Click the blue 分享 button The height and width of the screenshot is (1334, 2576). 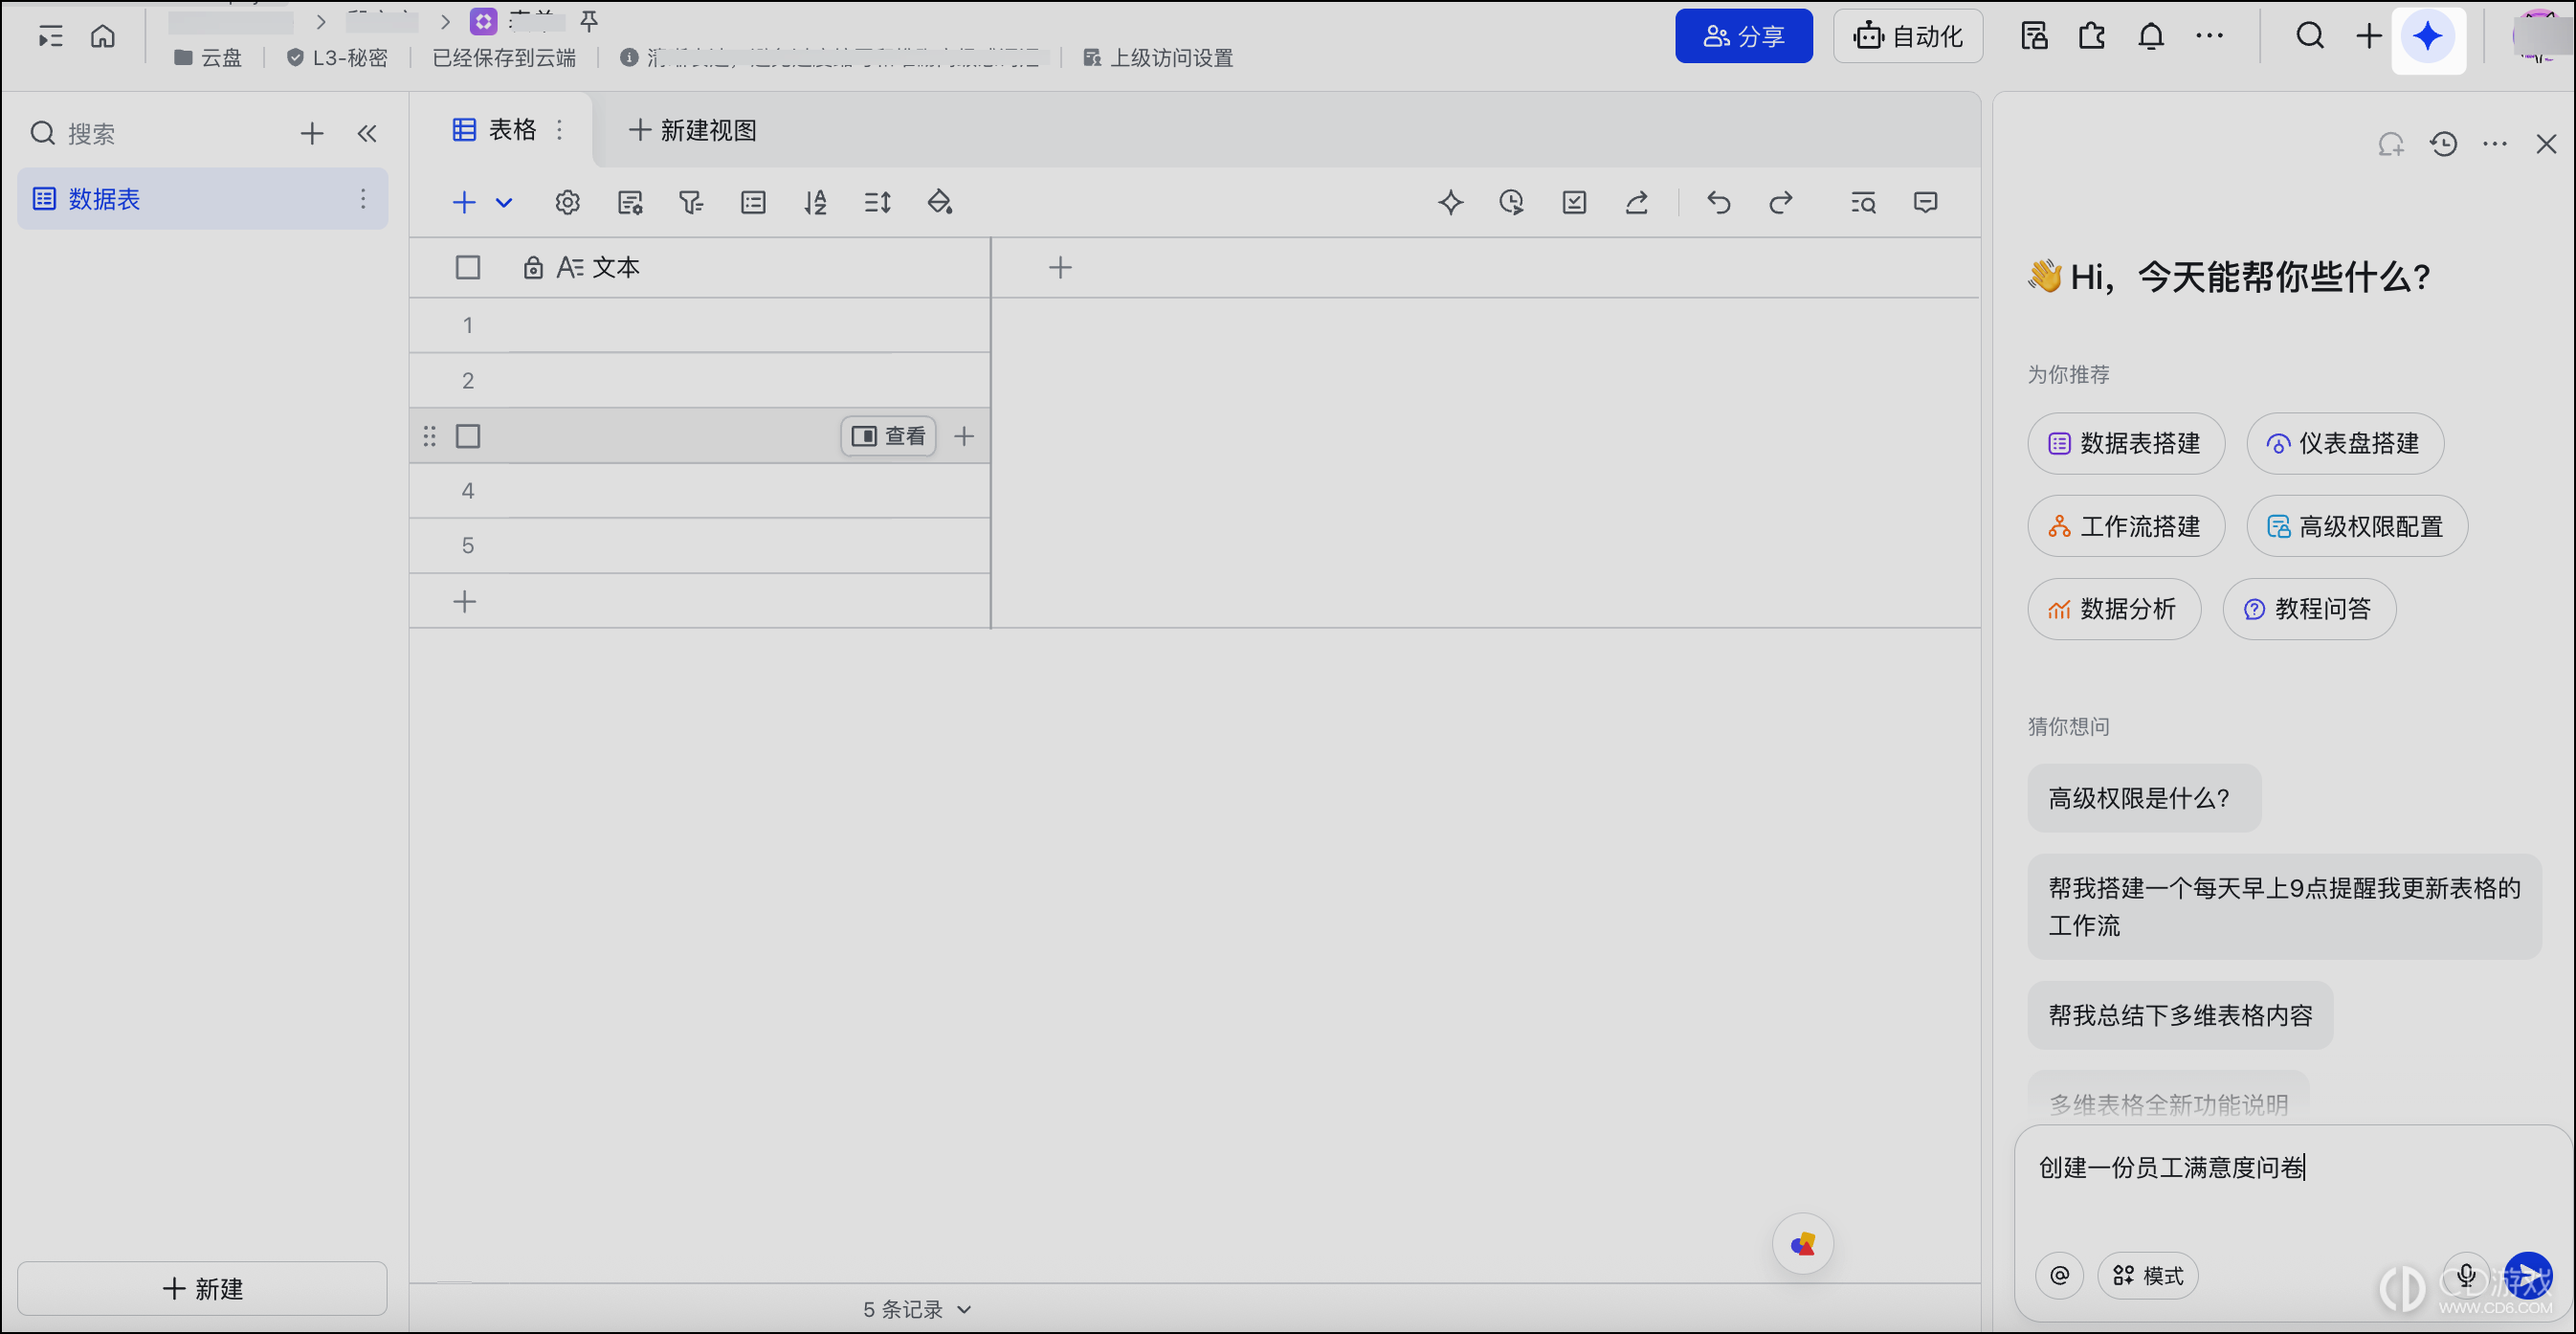(1744, 37)
